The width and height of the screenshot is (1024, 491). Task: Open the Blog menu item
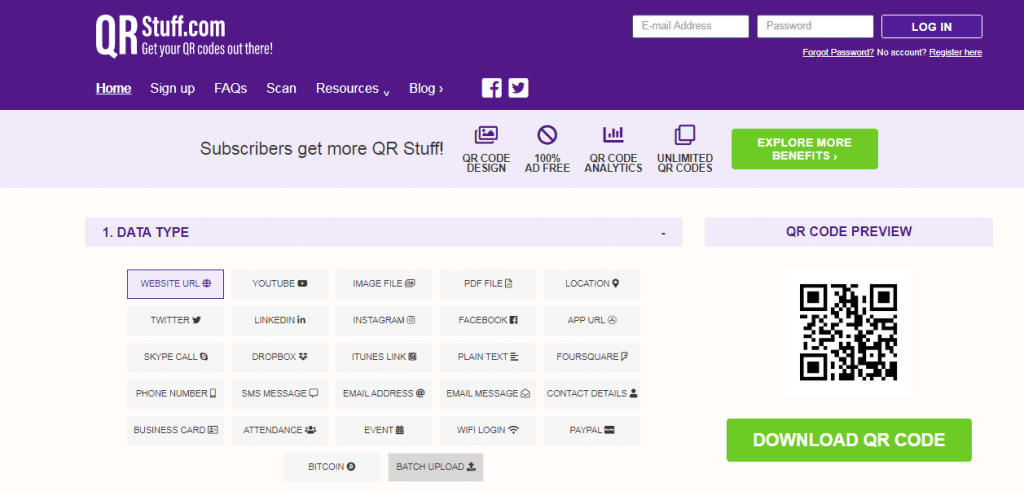(426, 89)
